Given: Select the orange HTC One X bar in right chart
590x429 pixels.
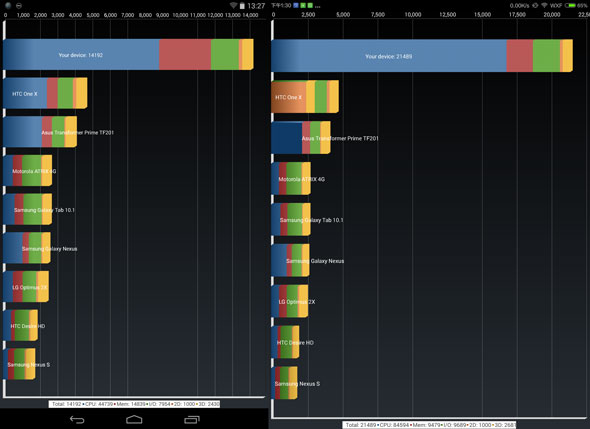Looking at the screenshot, I should [305, 97].
